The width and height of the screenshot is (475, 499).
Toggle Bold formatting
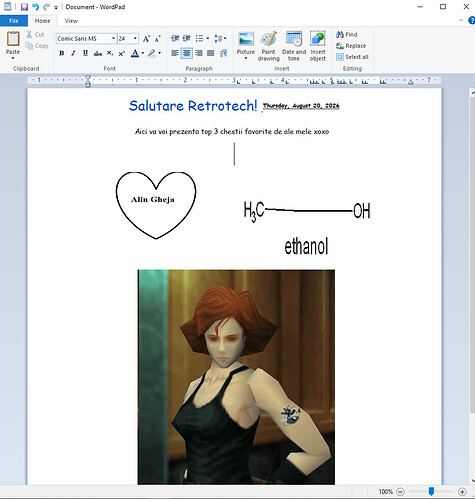point(62,53)
